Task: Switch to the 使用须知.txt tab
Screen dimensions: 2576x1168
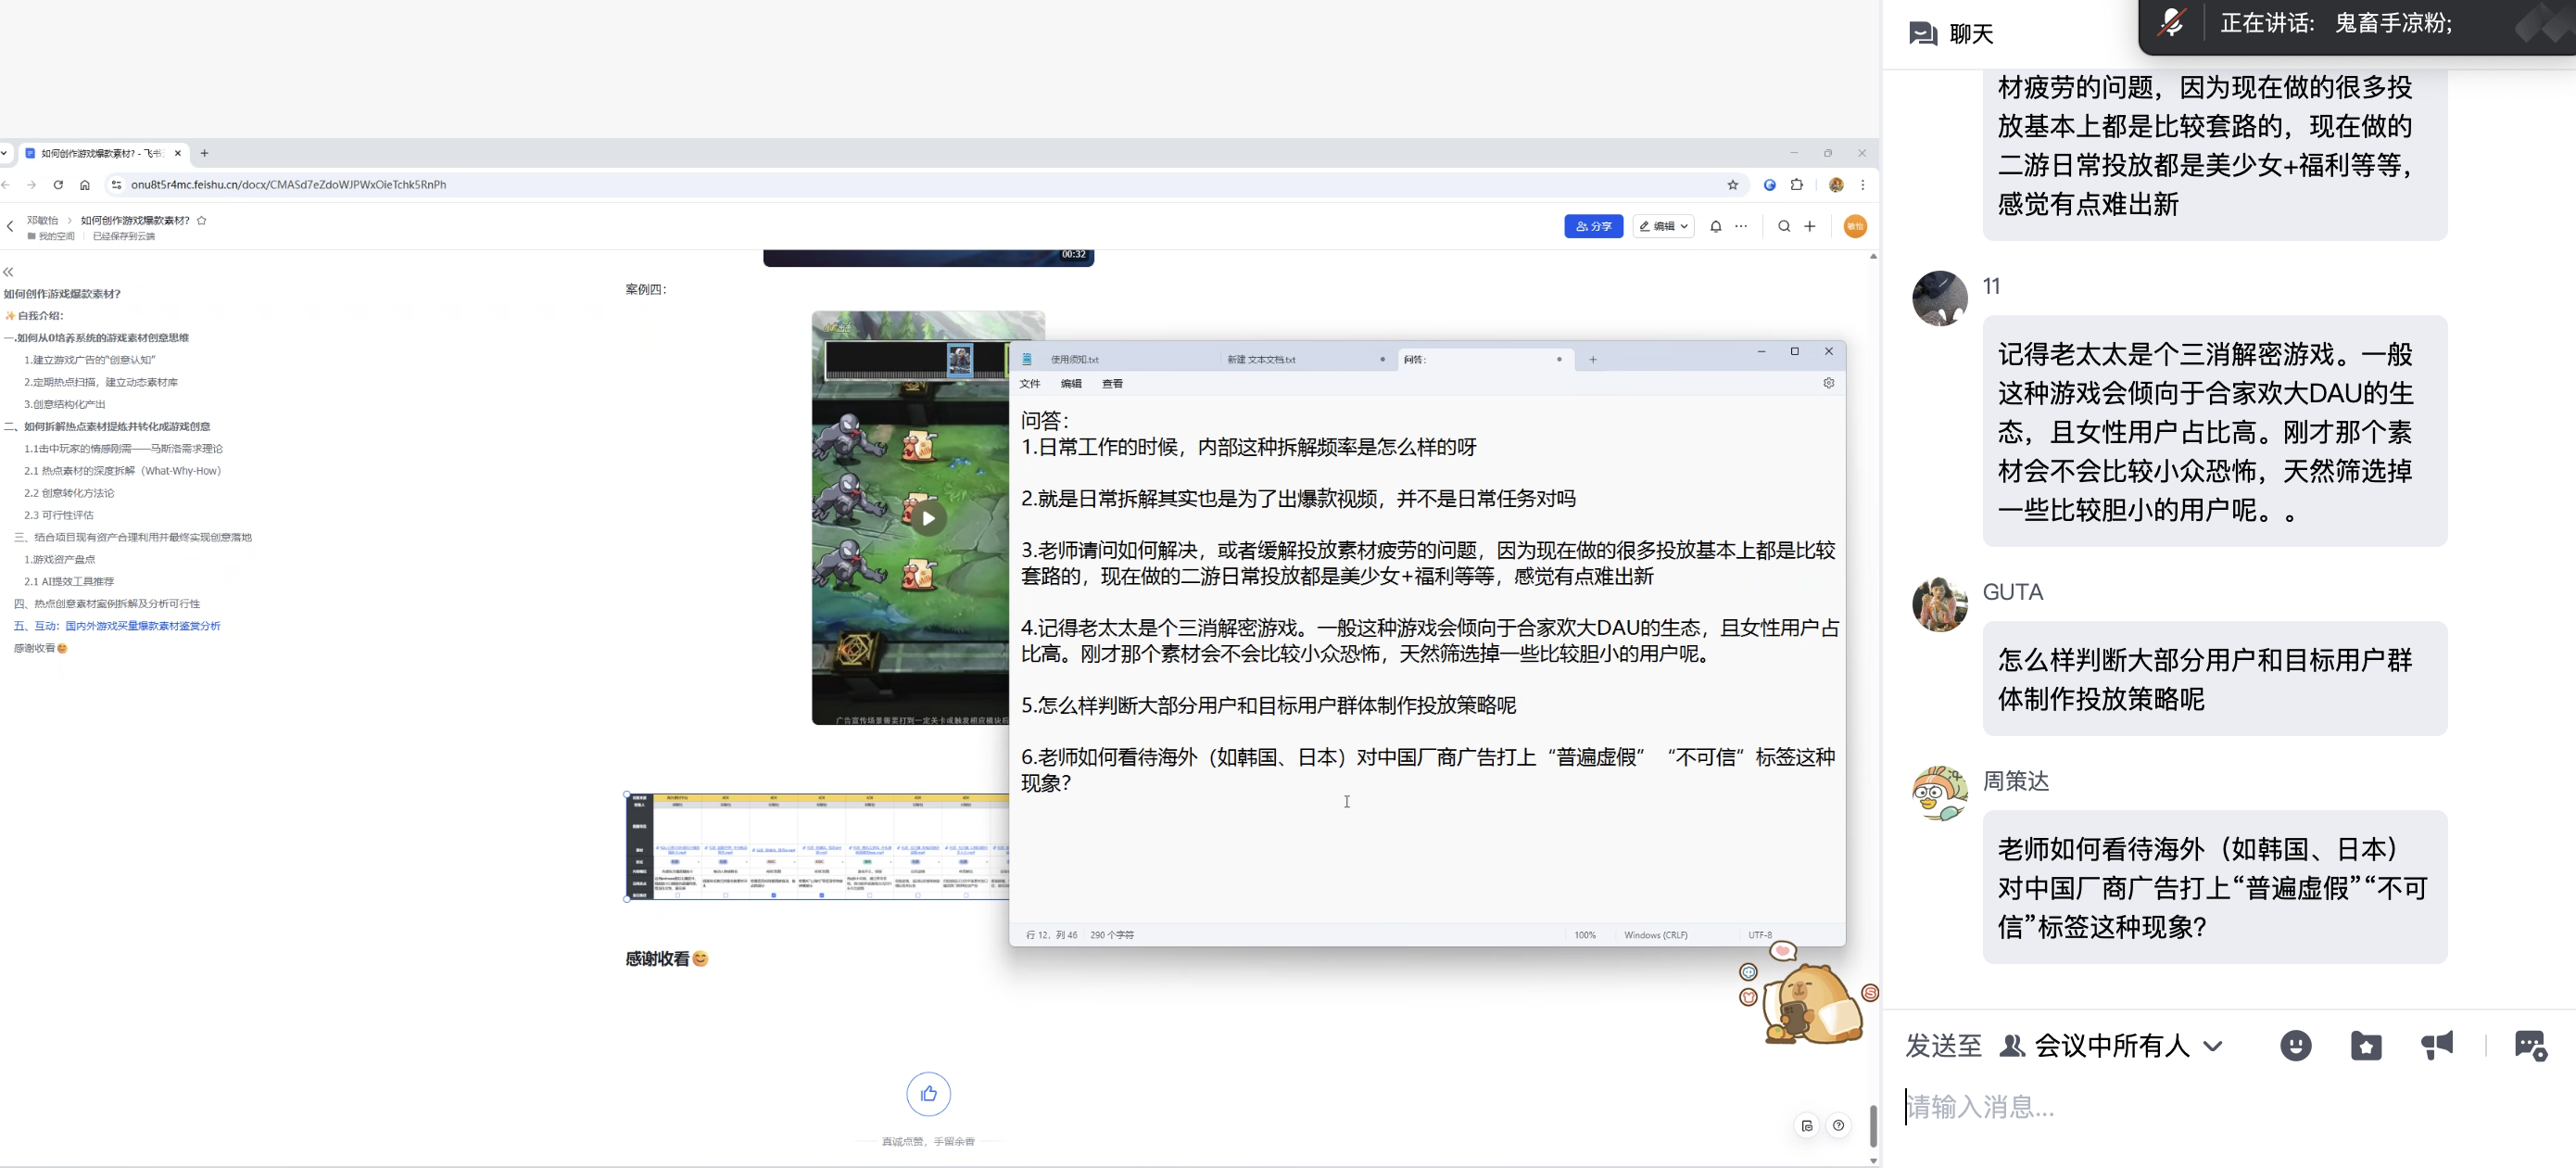Action: 1074,360
